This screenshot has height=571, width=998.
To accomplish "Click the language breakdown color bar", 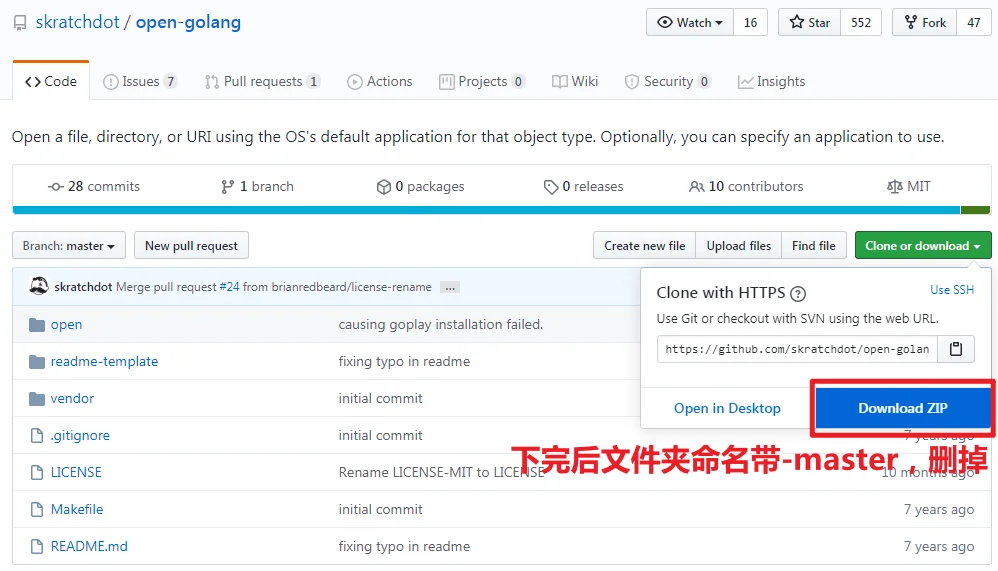I will (x=502, y=210).
